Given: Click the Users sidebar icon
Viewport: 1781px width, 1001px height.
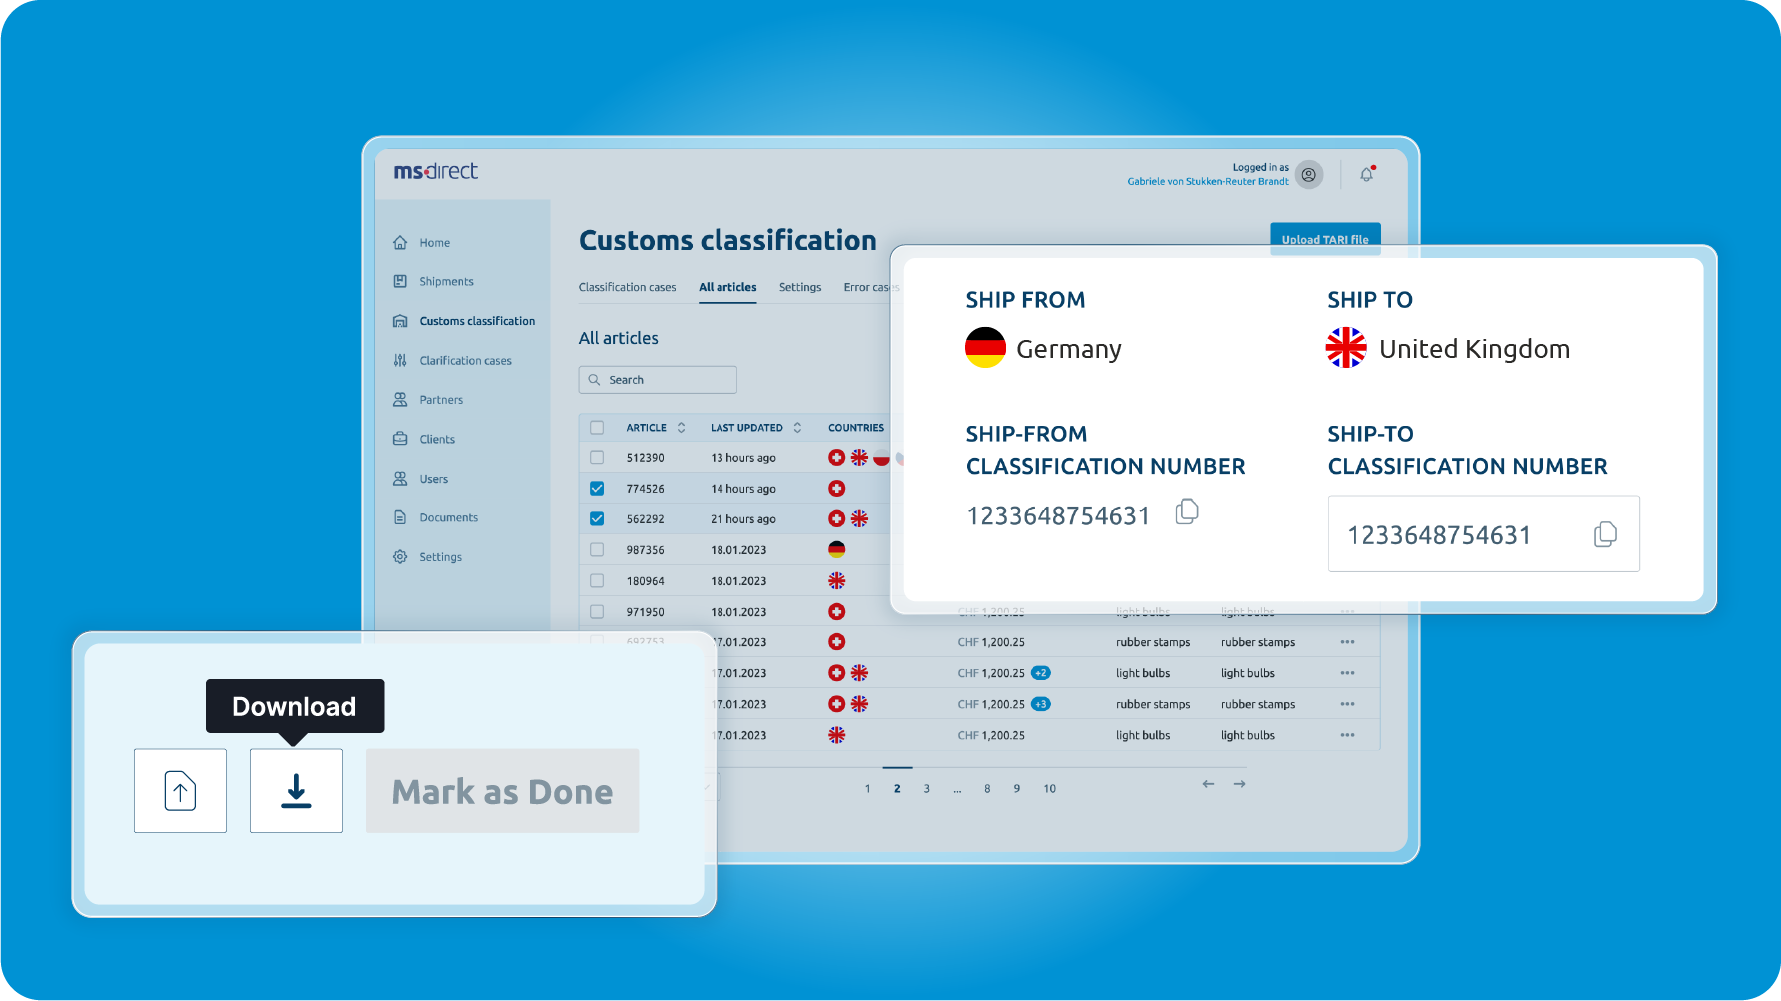Looking at the screenshot, I should [400, 479].
